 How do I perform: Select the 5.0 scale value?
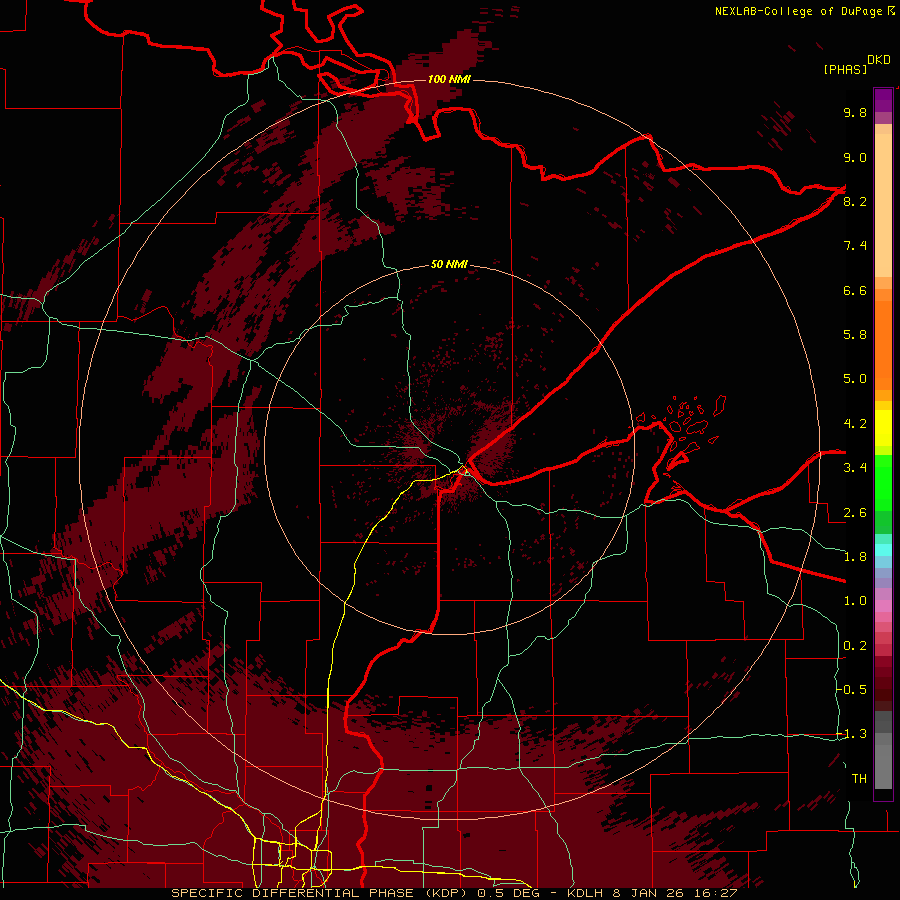[855, 379]
